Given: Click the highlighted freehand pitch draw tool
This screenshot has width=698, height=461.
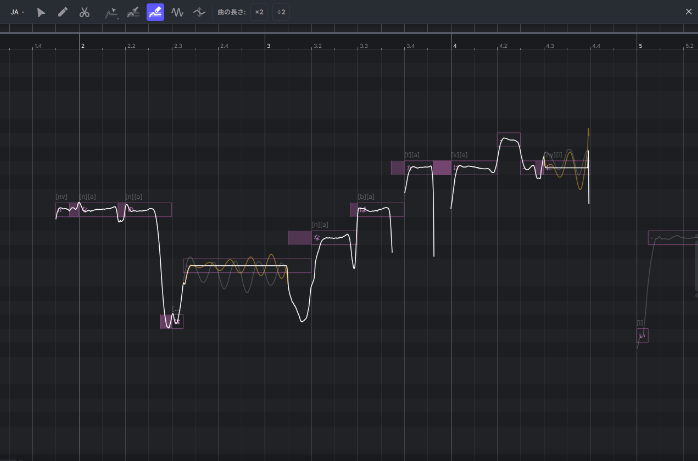Looking at the screenshot, I should (x=155, y=12).
